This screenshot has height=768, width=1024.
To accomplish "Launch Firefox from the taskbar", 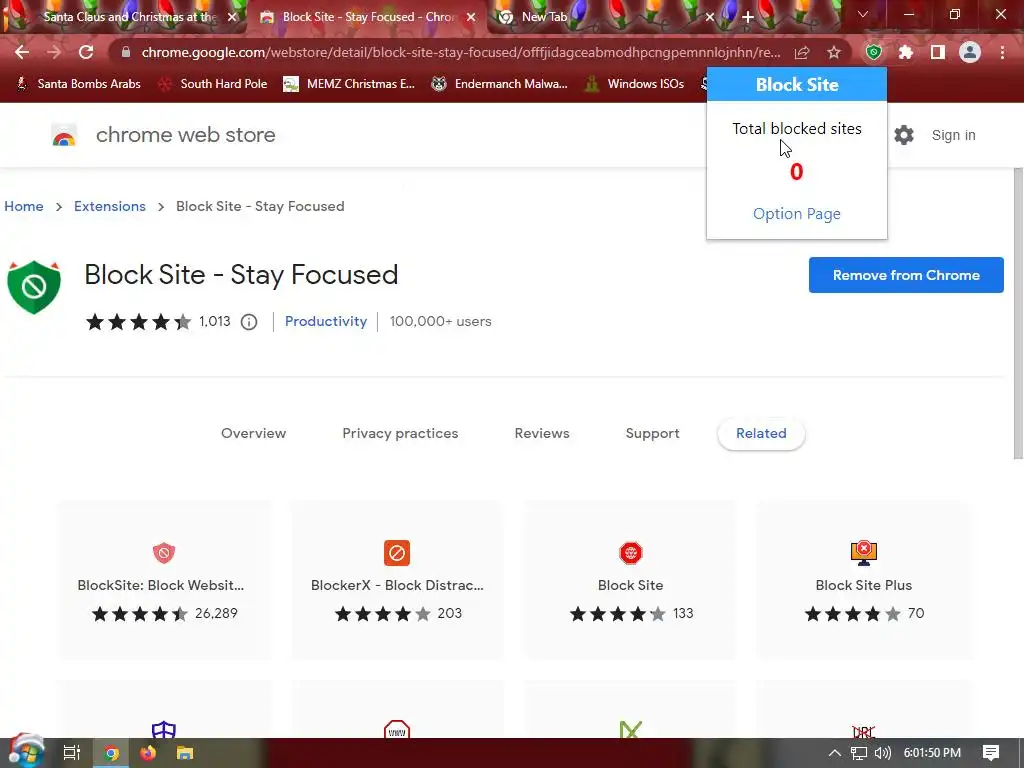I will tap(148, 753).
